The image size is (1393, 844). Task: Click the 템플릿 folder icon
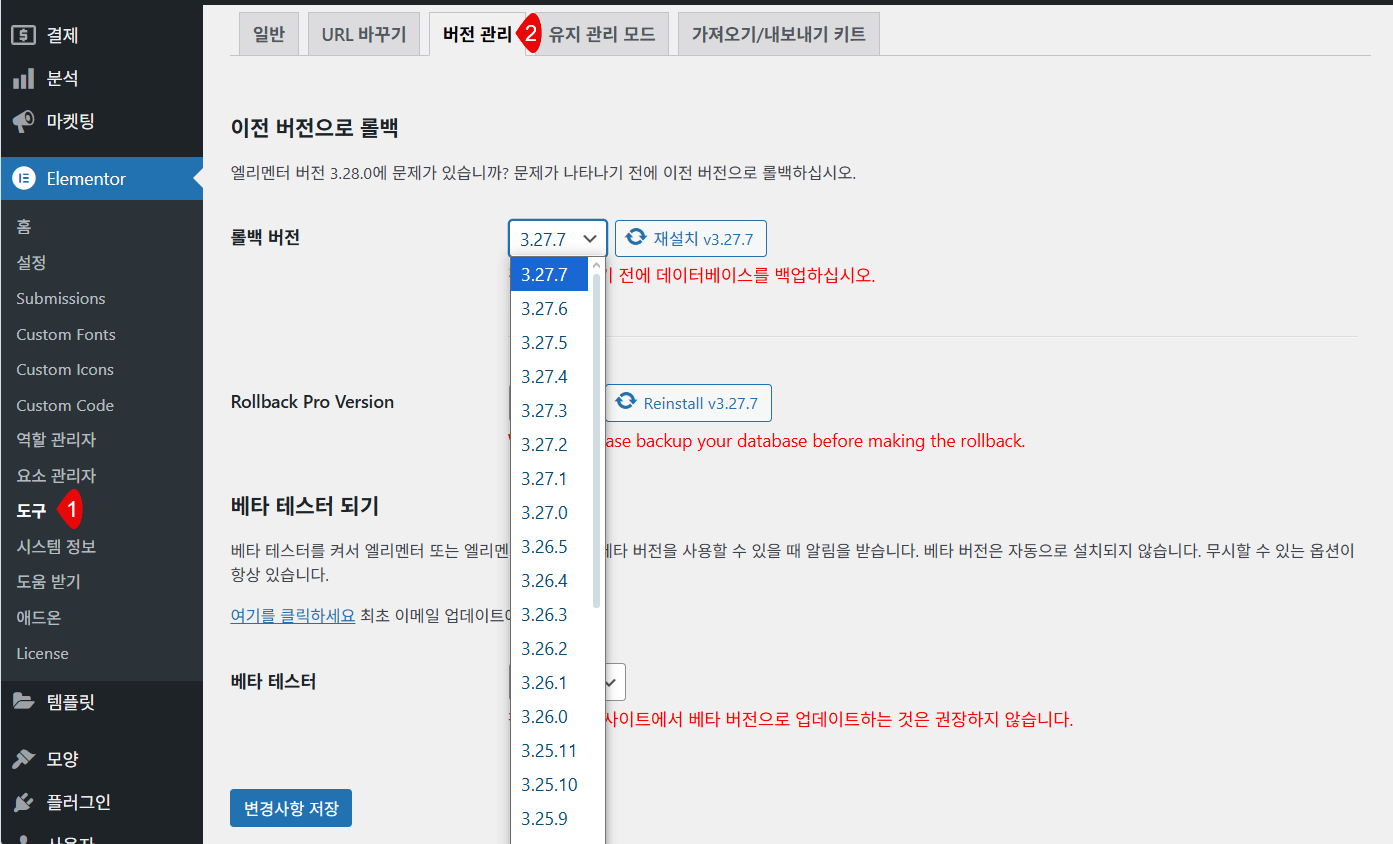coord(24,702)
